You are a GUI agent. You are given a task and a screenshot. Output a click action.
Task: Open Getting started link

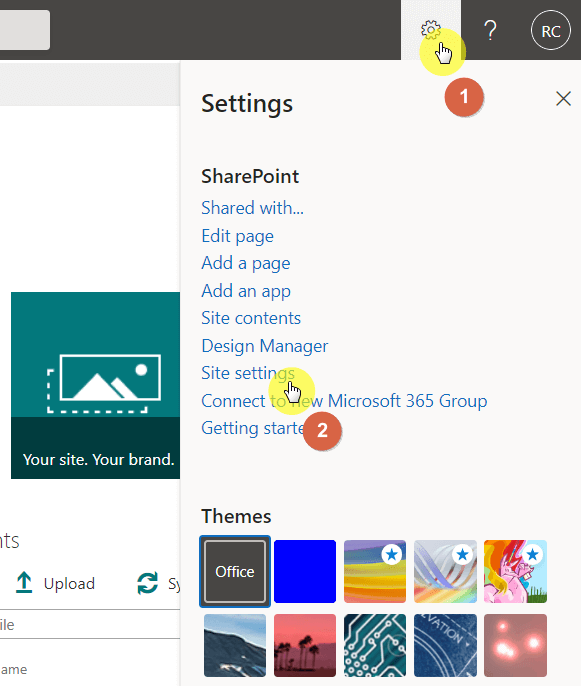(254, 428)
